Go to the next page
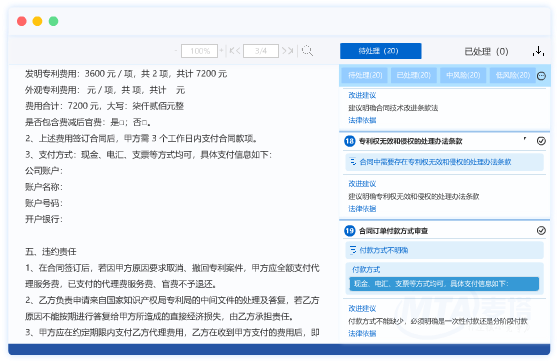This screenshot has height=364, width=560. click(x=284, y=51)
